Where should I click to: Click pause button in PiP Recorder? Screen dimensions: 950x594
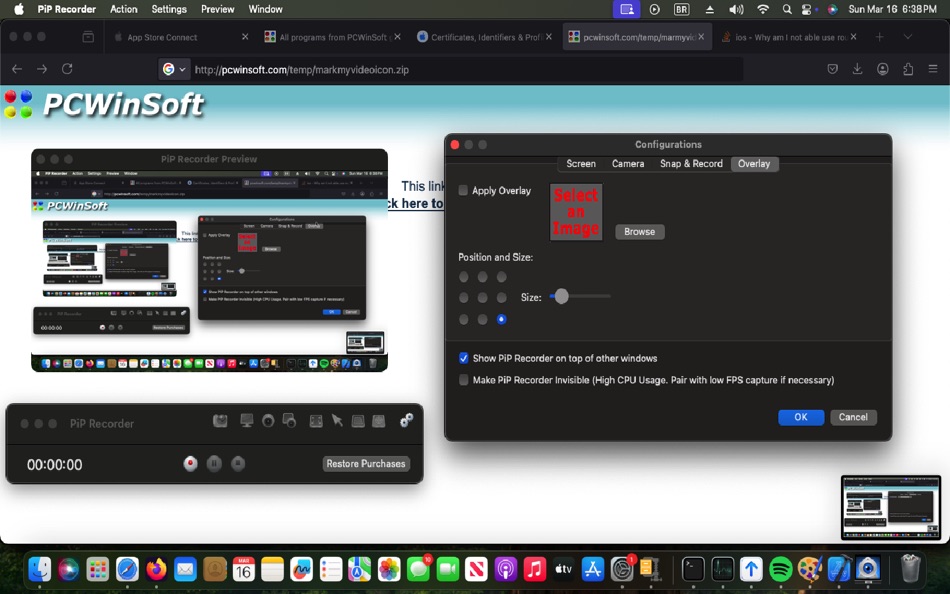(x=214, y=464)
